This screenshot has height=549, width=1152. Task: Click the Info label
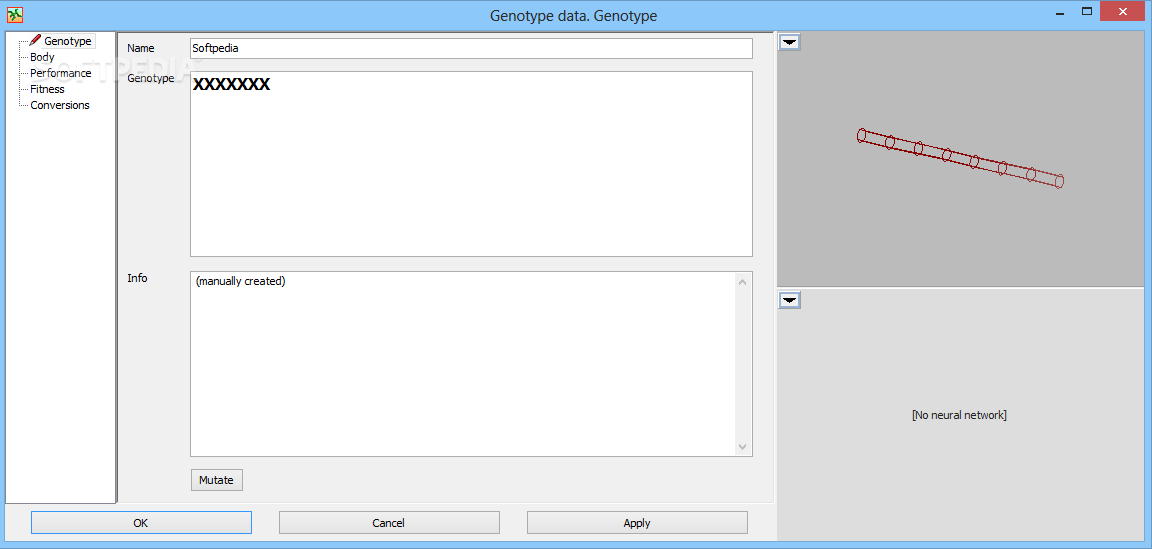tap(137, 278)
